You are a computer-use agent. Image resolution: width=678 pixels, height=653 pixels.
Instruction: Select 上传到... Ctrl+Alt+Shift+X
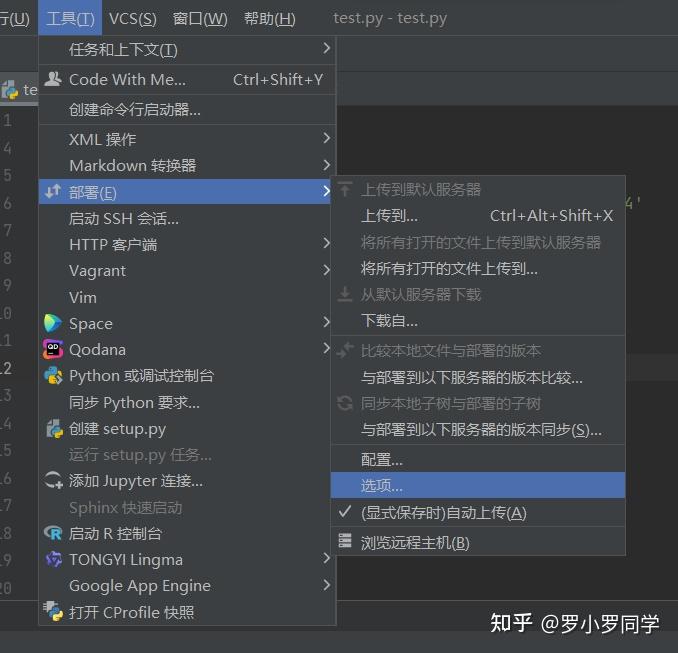pos(478,215)
